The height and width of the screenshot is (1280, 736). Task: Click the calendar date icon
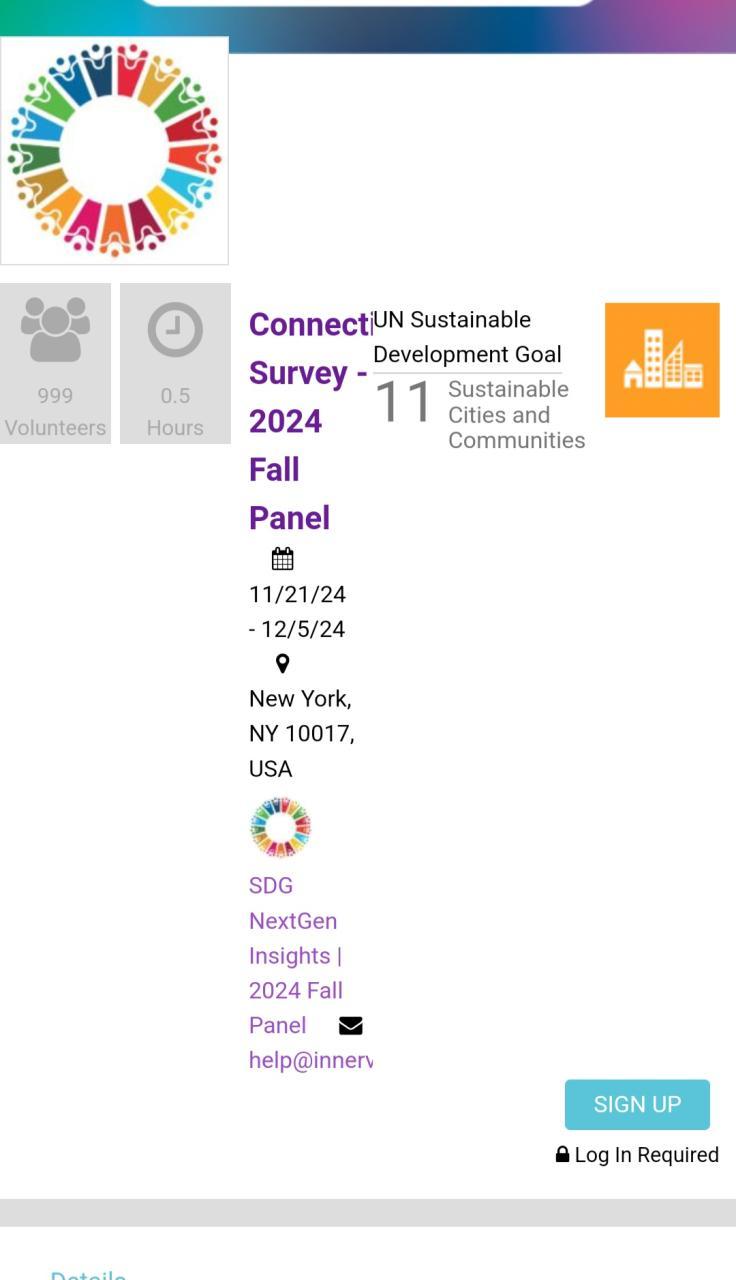coord(282,559)
